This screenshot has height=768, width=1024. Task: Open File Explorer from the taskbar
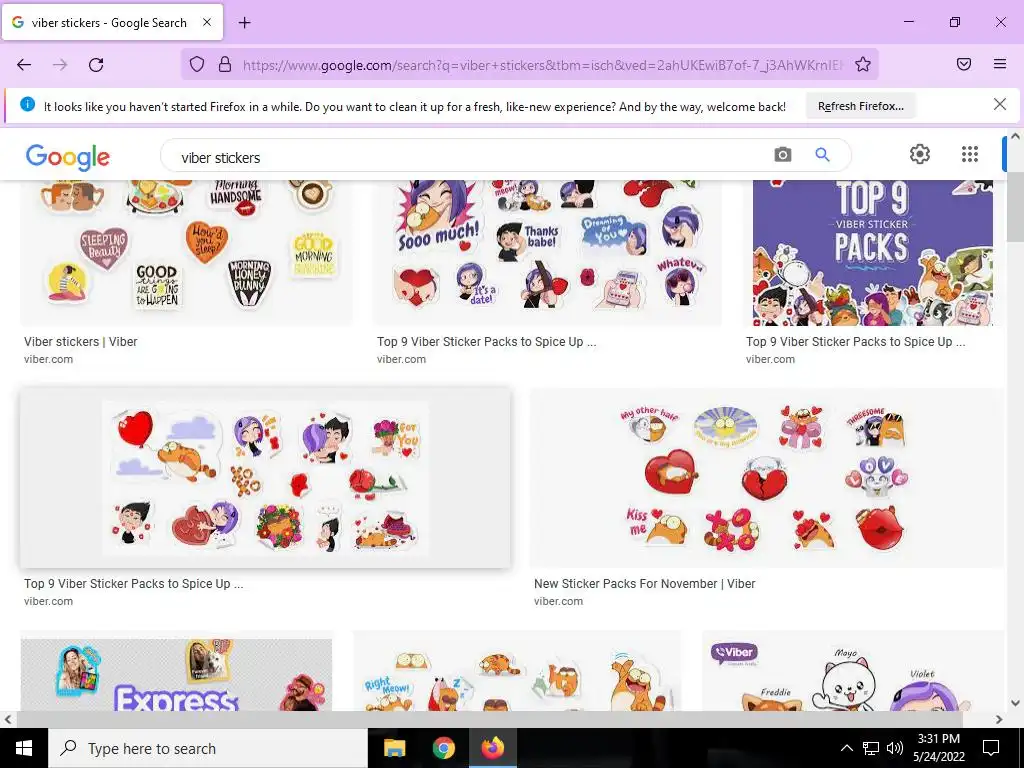[x=394, y=748]
